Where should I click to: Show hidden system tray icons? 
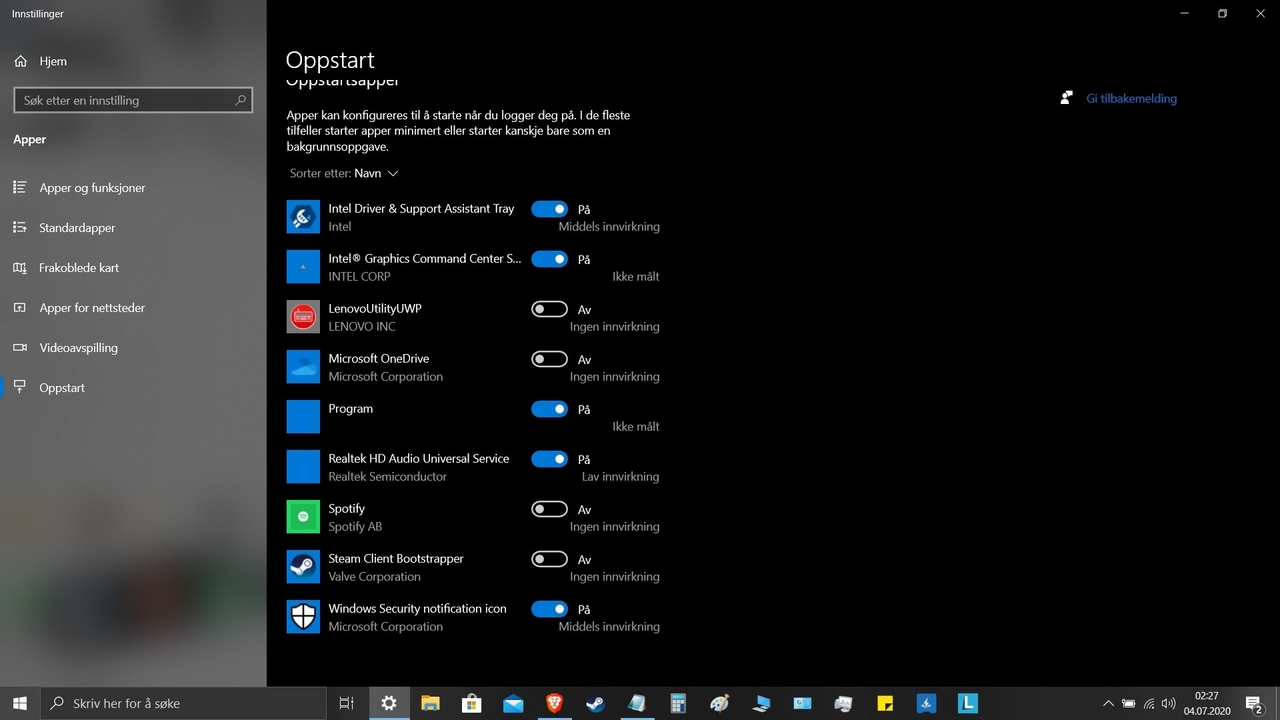coord(1108,703)
